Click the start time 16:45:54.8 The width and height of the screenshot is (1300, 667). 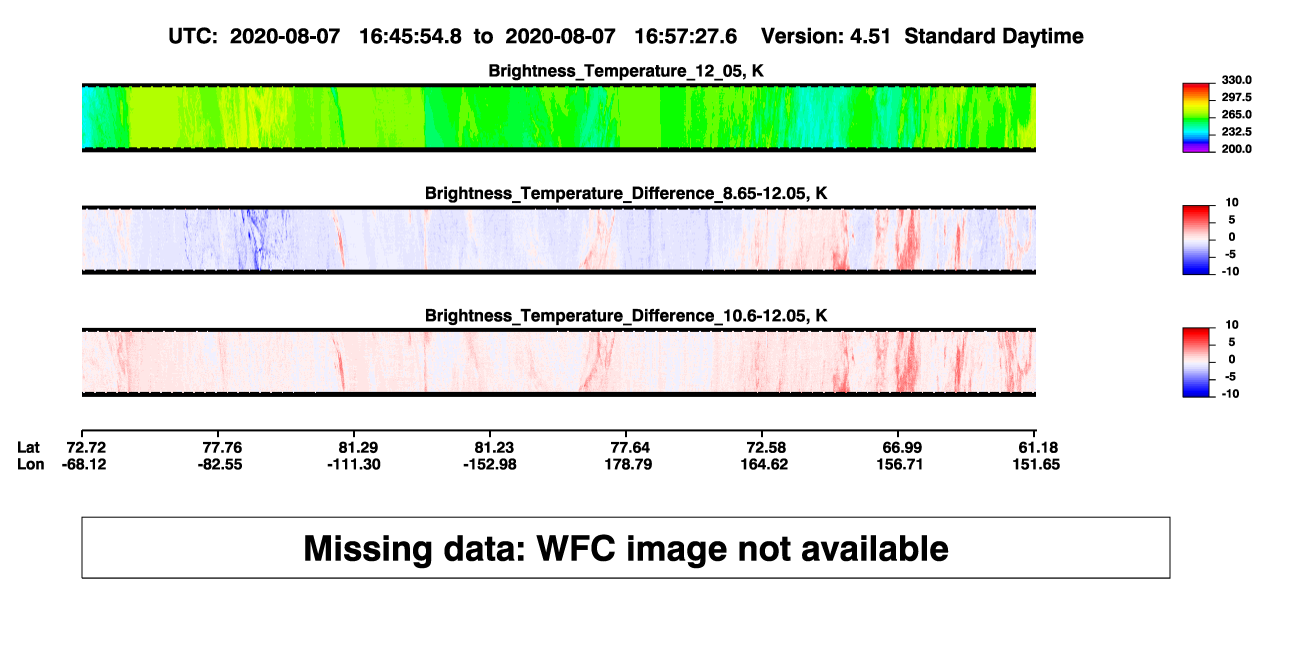(410, 36)
